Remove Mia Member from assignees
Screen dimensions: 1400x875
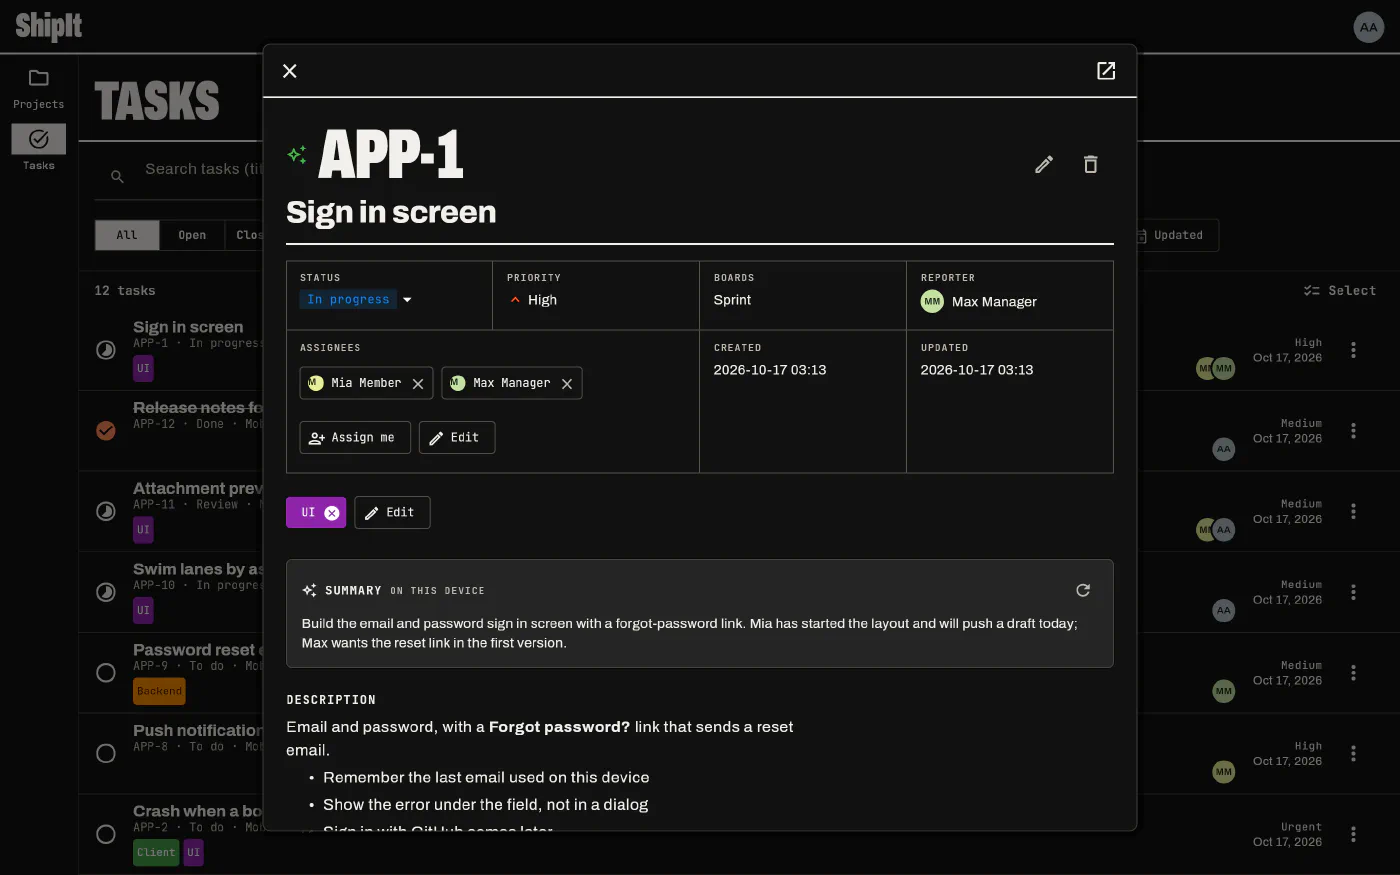click(418, 383)
